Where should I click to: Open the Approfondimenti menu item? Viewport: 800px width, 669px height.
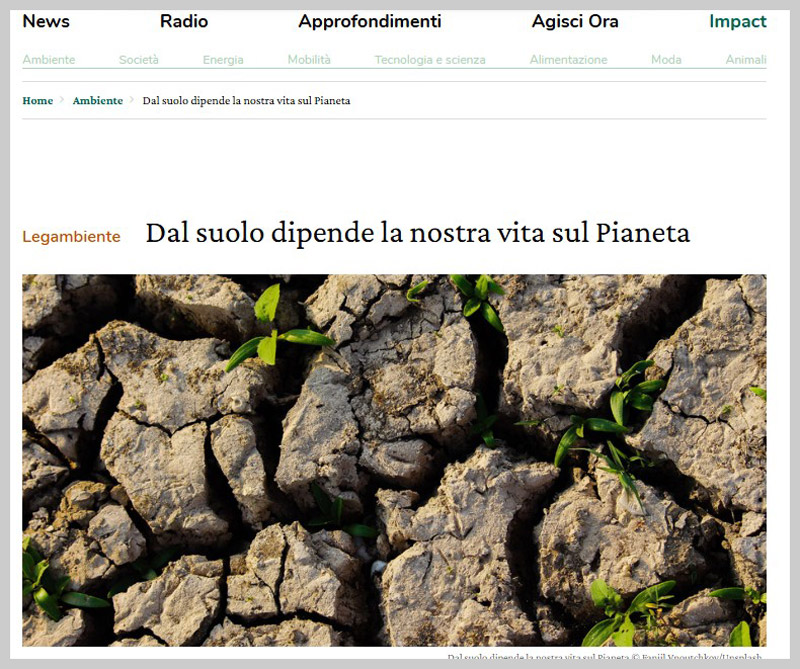(x=369, y=22)
